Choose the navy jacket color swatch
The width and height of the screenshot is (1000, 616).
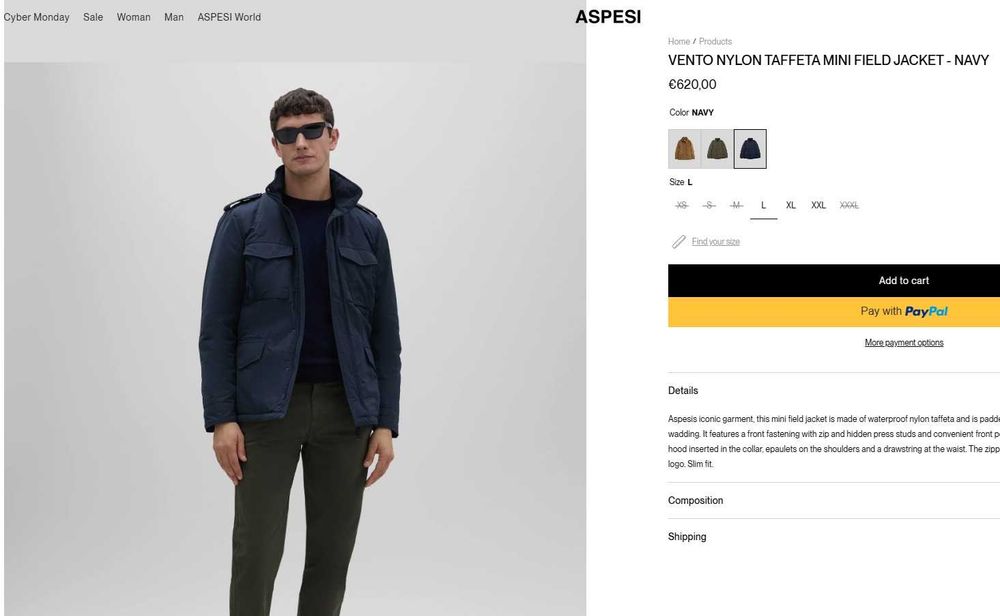tap(750, 149)
